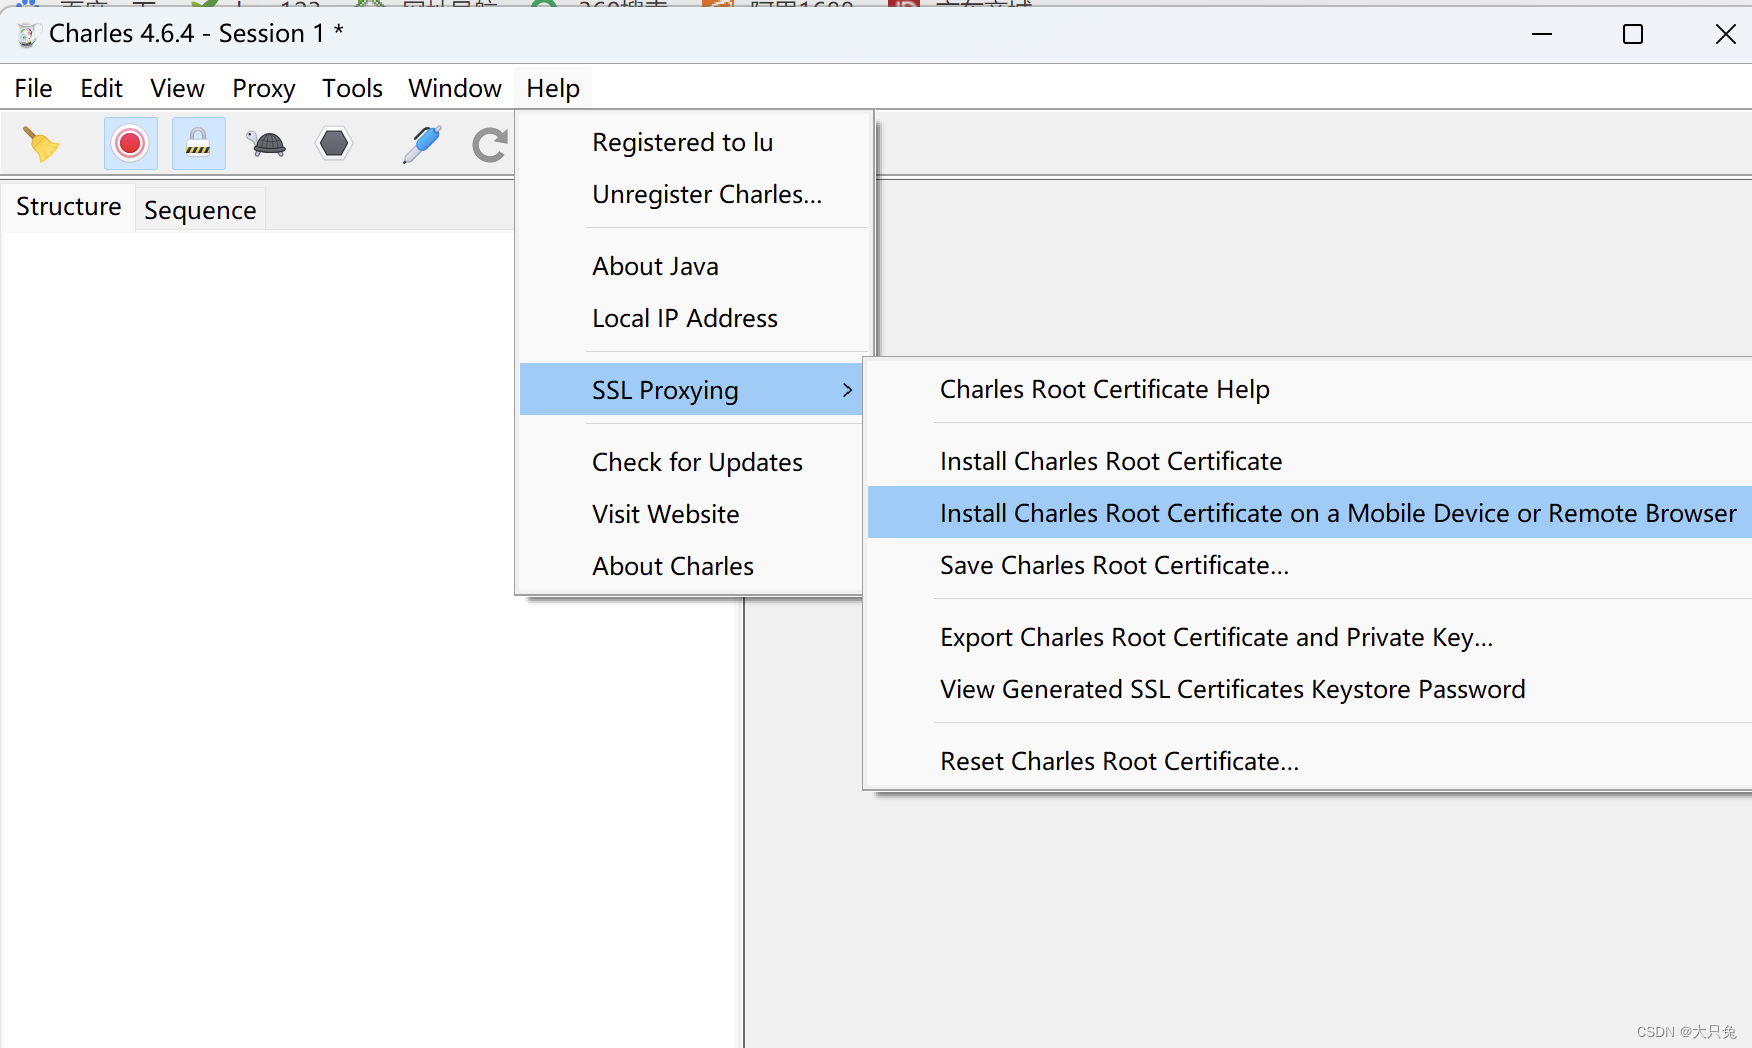Toggle throttling turtle icon

pos(267,144)
